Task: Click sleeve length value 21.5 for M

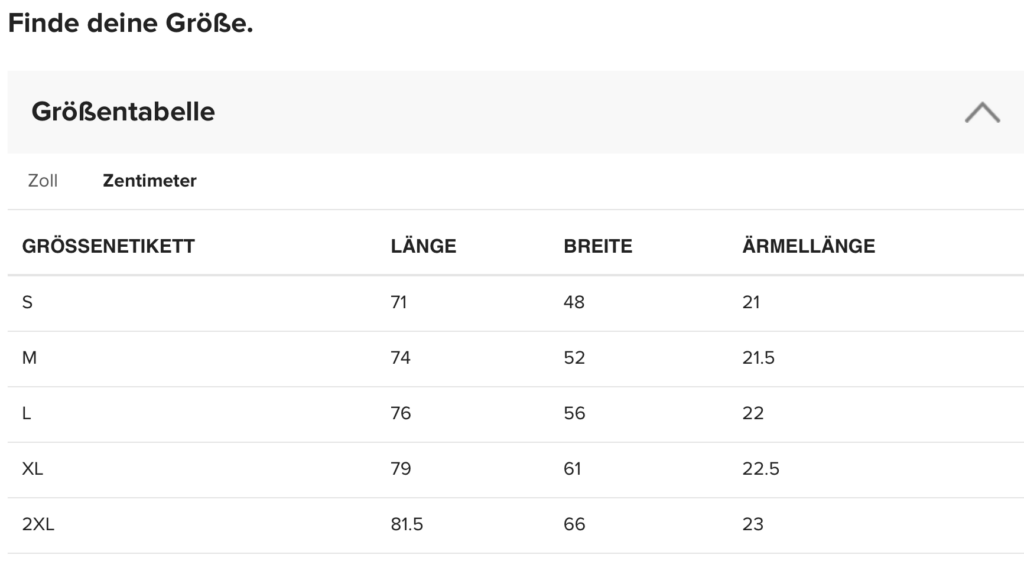Action: click(758, 358)
